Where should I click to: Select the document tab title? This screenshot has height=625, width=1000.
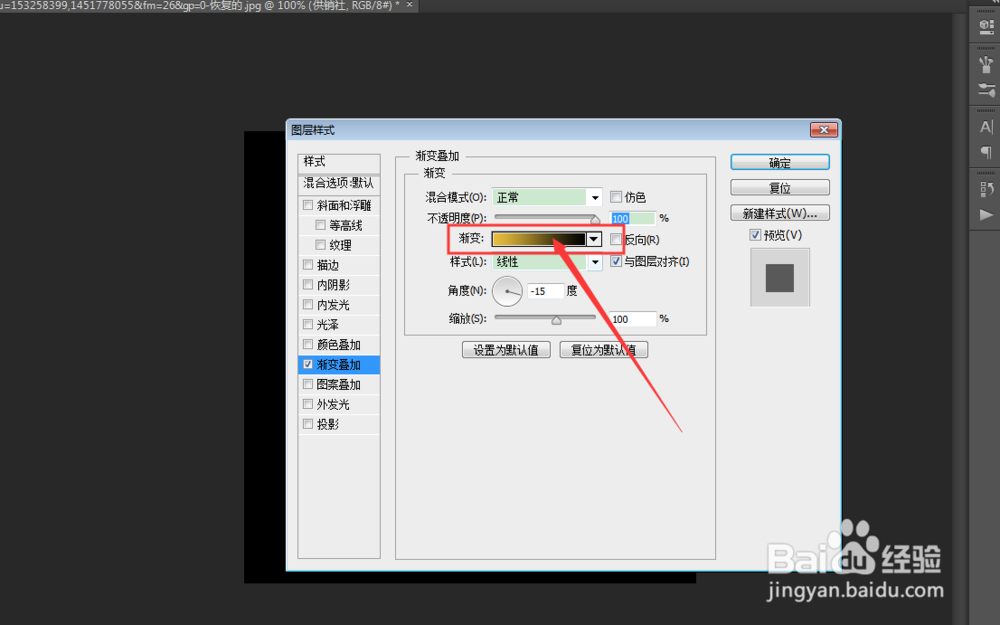200,5
